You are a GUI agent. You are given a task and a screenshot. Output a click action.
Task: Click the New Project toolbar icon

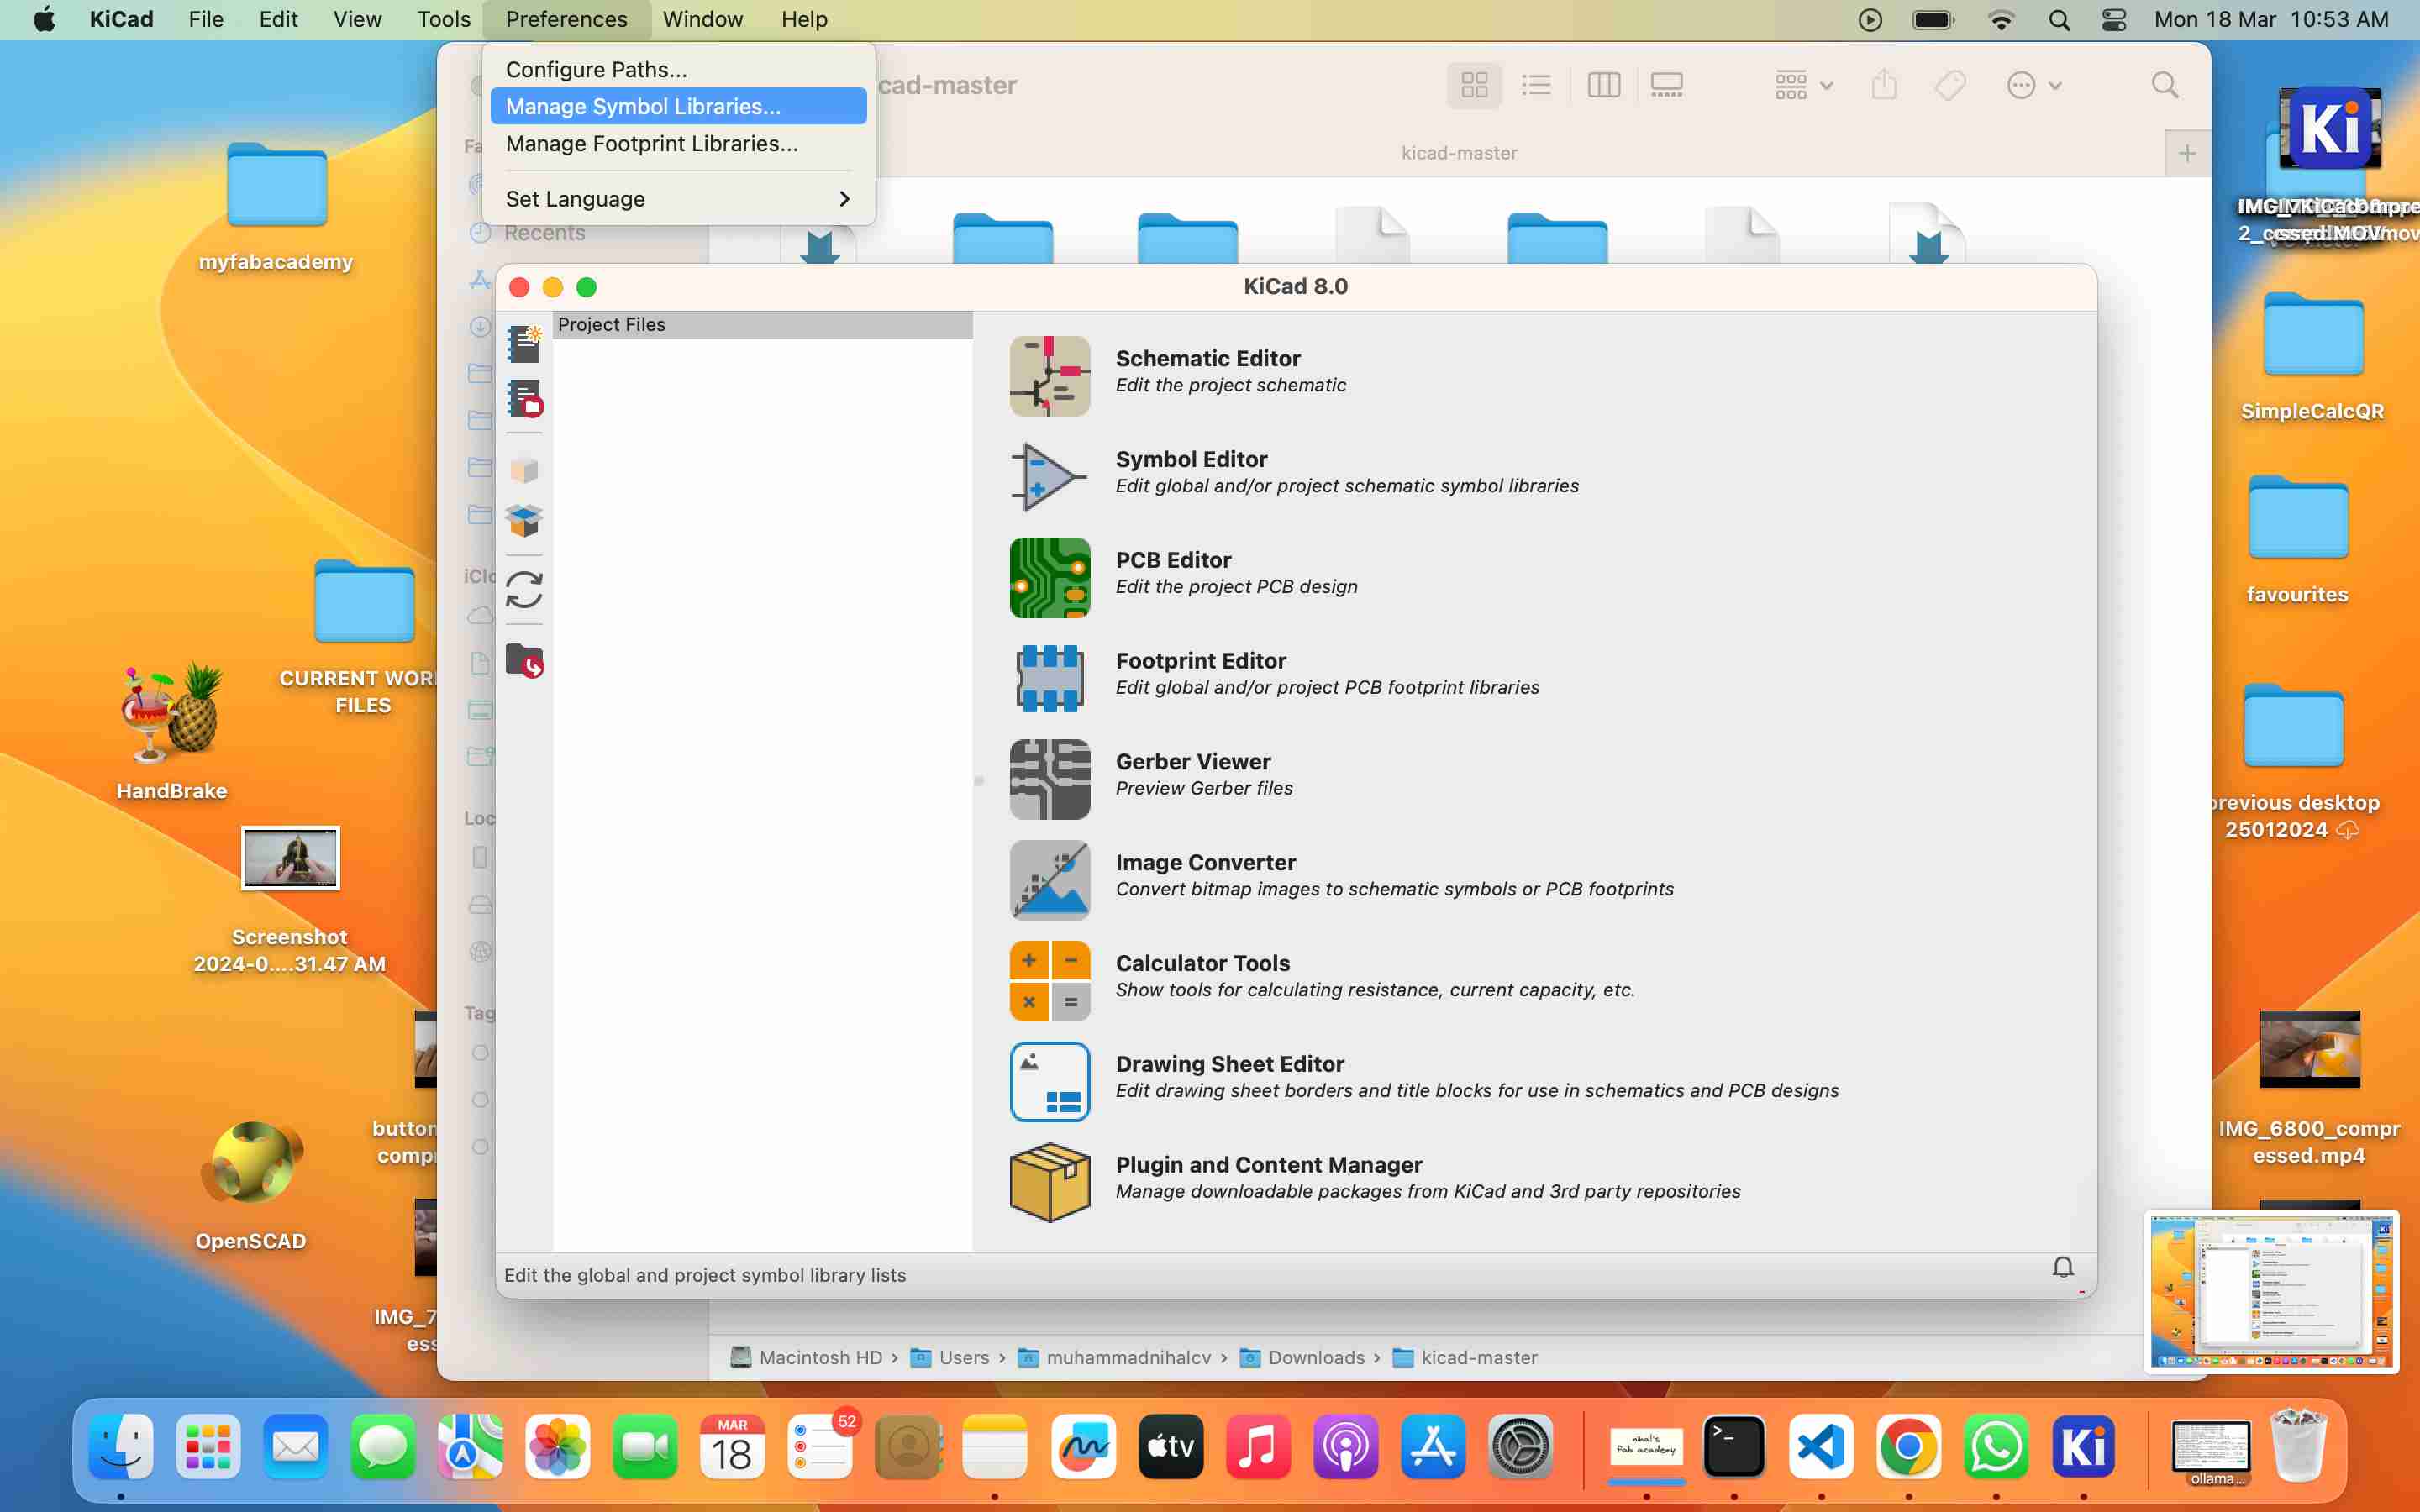(x=524, y=344)
